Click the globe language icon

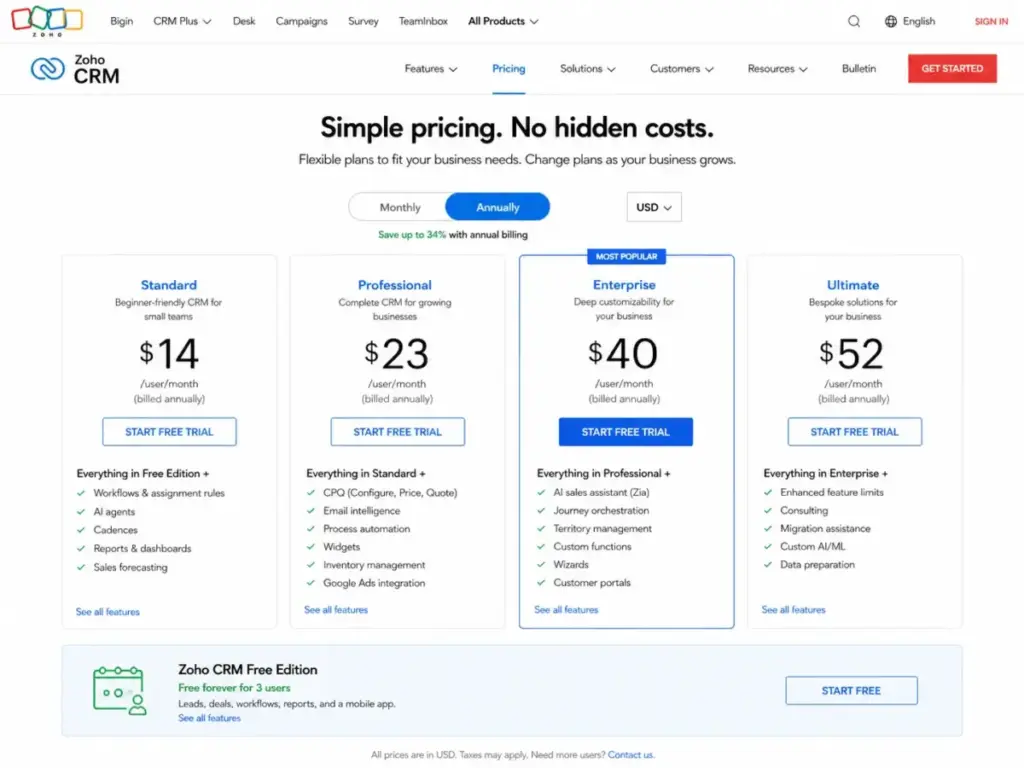click(891, 21)
